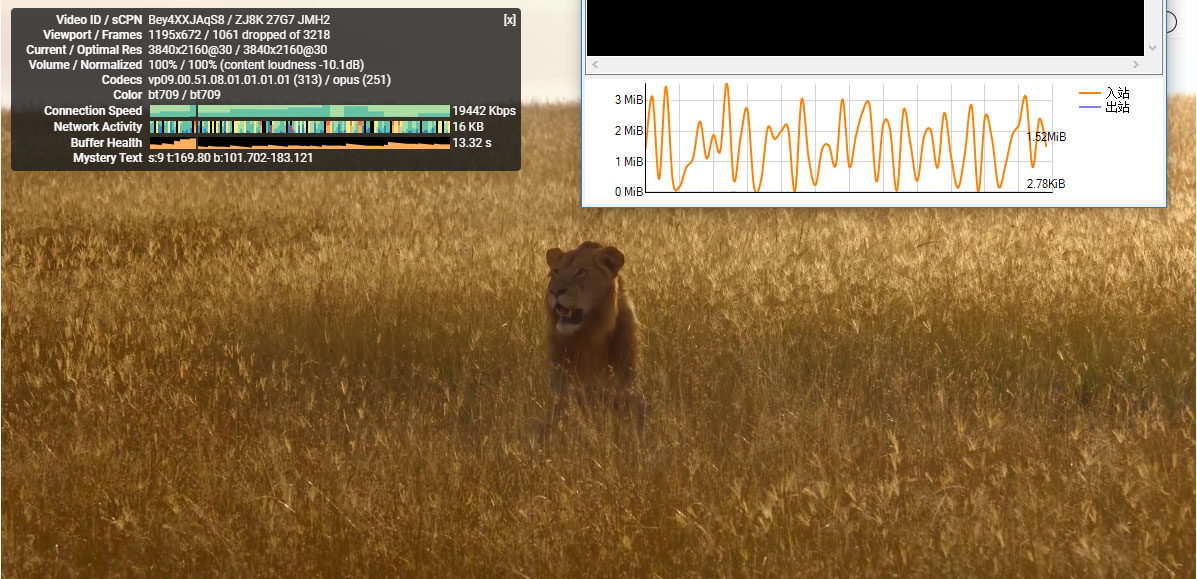
Task: Click the Video ID value Bey4XXJAqS8
Action: pos(184,20)
